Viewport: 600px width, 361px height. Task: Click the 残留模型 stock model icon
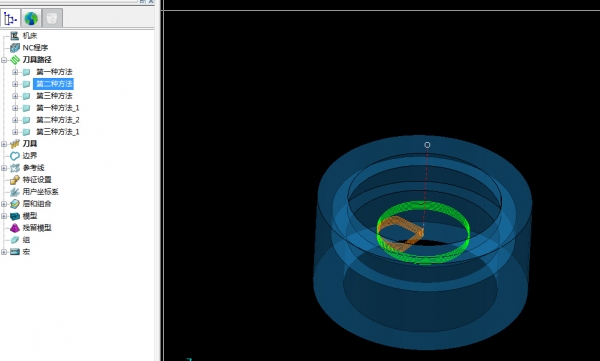(x=15, y=228)
